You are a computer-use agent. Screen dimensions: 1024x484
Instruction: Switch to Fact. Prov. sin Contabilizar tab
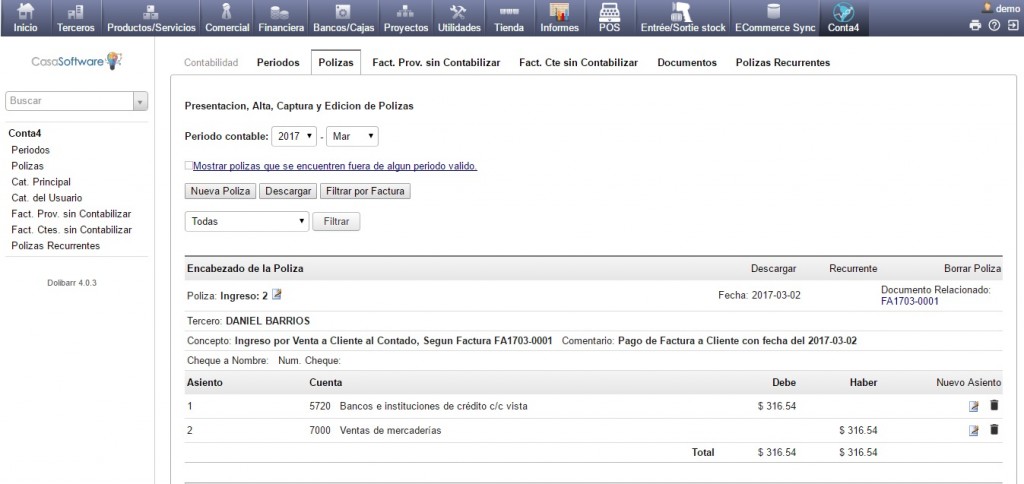point(436,63)
